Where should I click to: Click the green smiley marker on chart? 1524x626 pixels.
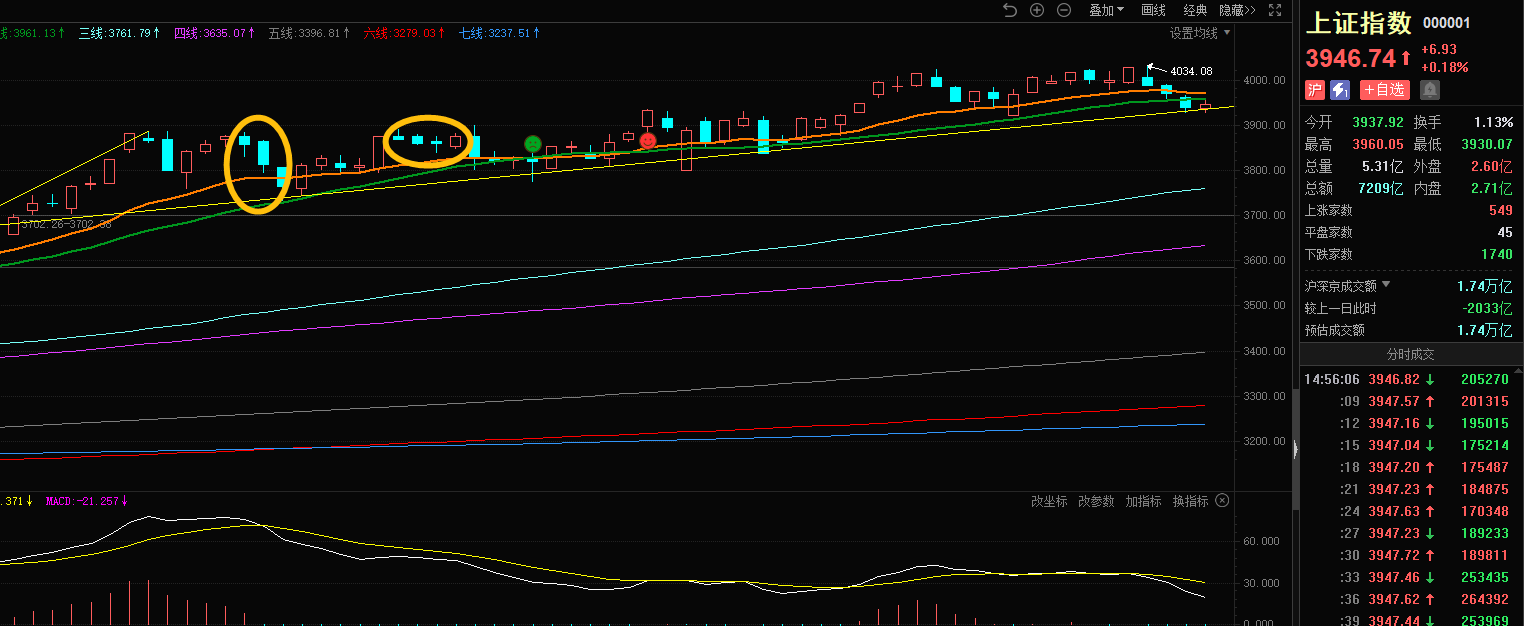click(x=533, y=144)
